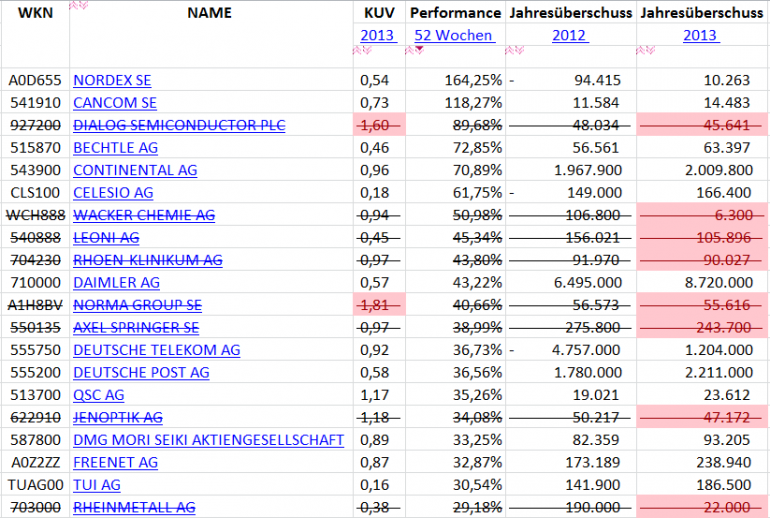Select 2013 value 238.940 for Freenet
770x518 pixels.
tap(723, 463)
